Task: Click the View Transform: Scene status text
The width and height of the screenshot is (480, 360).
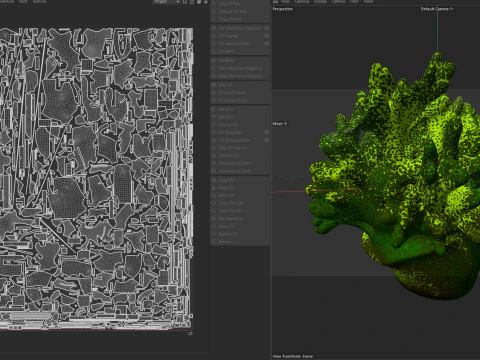Action: 293,356
